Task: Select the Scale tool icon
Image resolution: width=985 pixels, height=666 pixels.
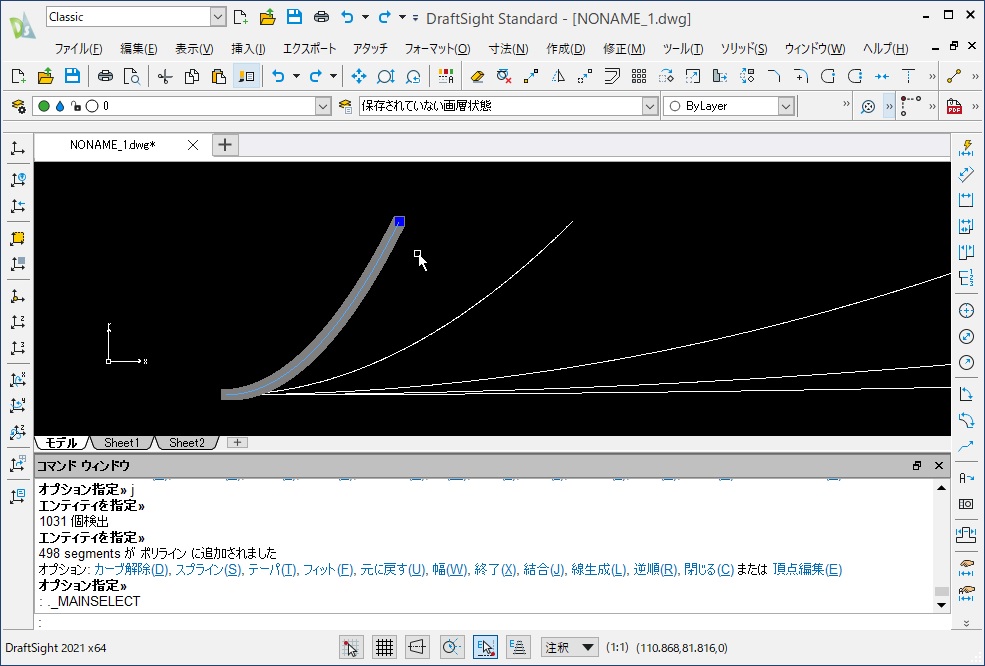Action: 692,77
